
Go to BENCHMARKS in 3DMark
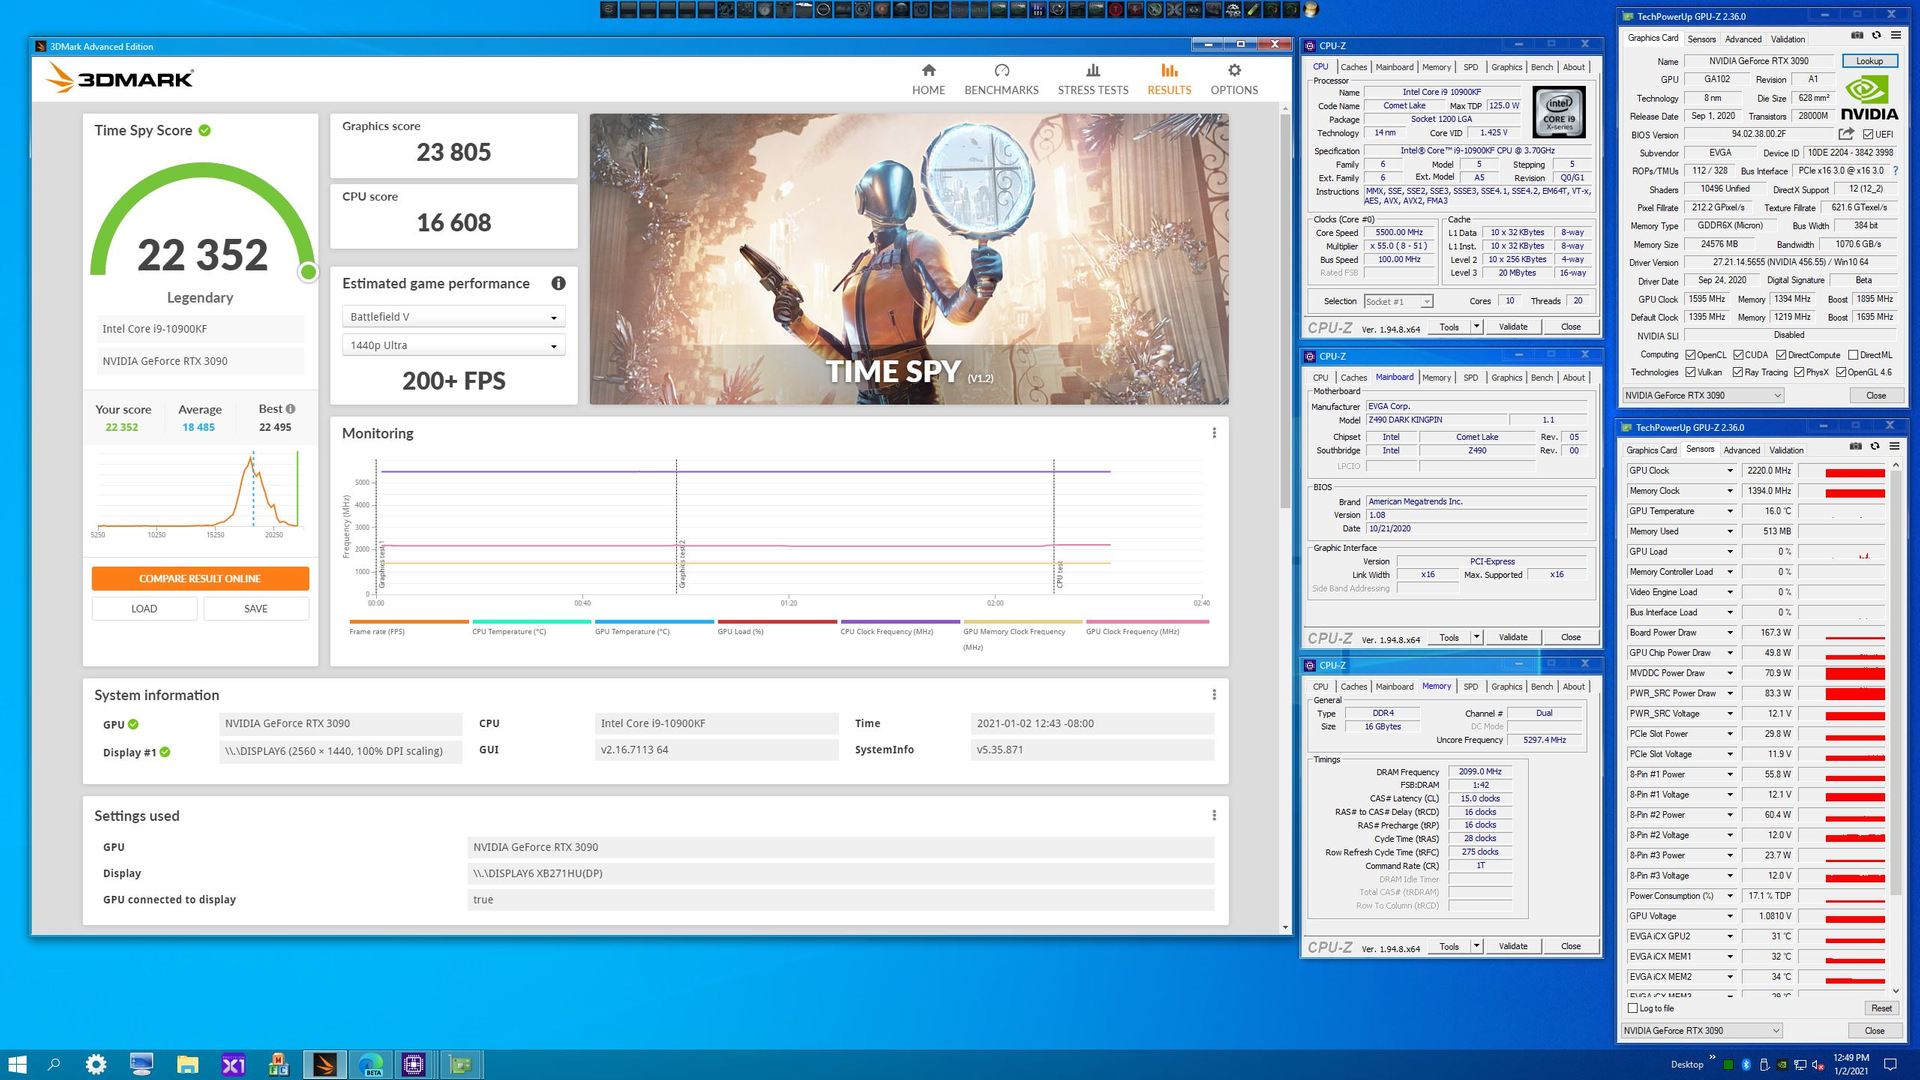[x=1001, y=79]
